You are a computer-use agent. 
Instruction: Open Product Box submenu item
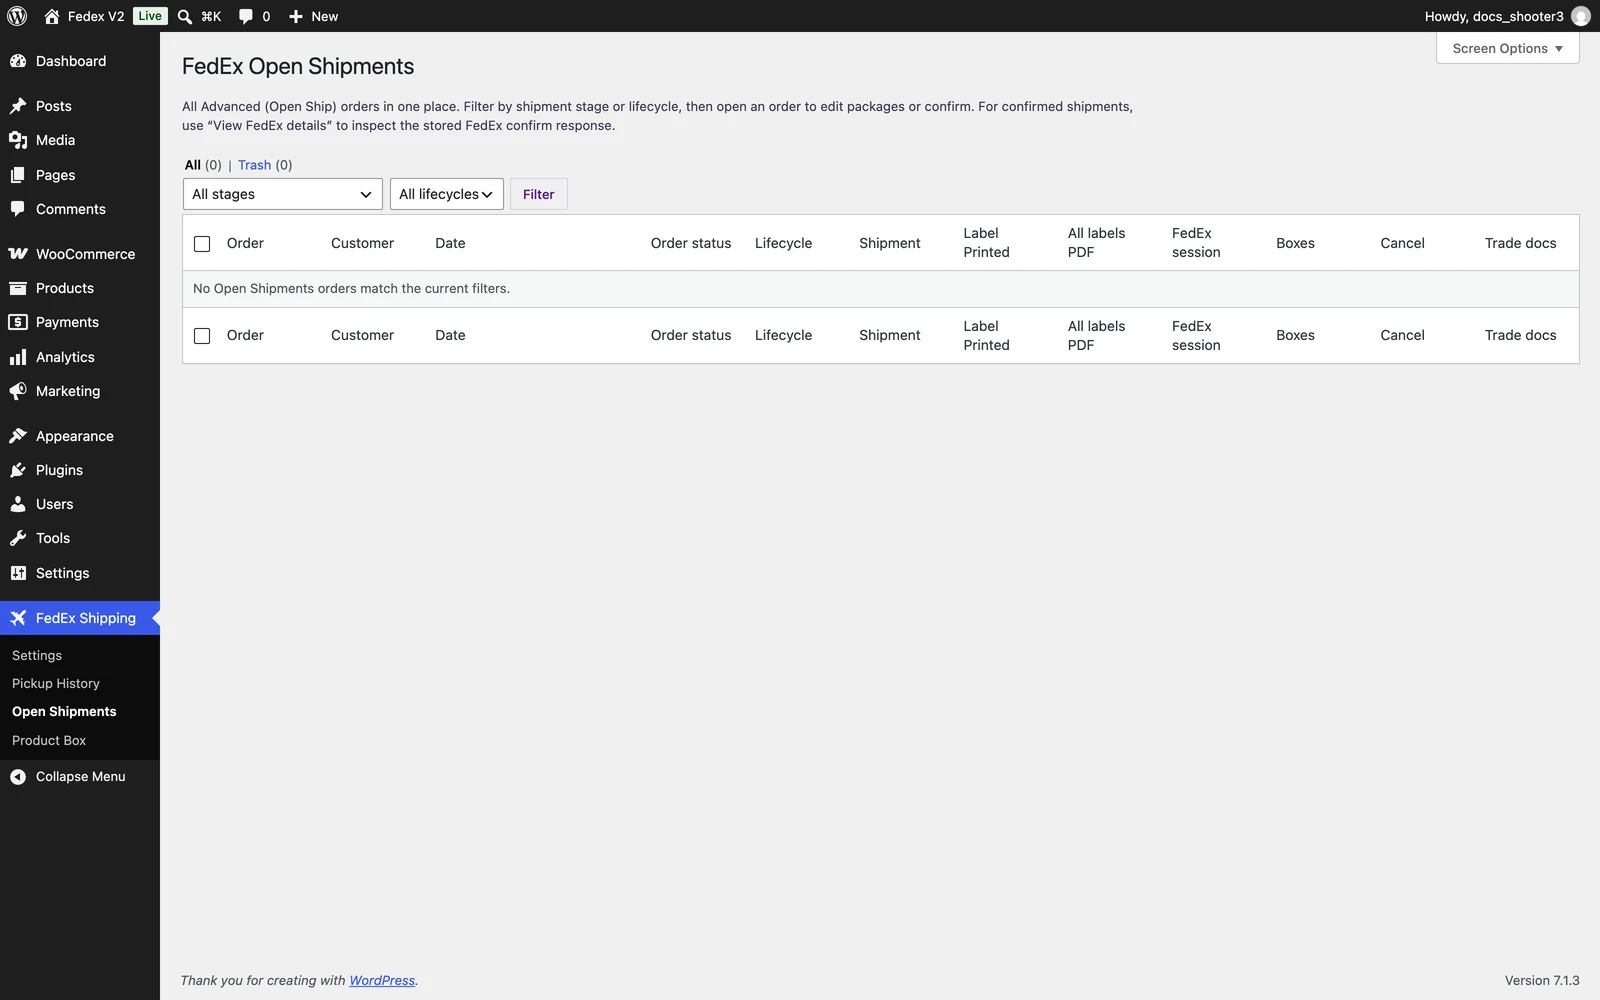pyautogui.click(x=49, y=741)
